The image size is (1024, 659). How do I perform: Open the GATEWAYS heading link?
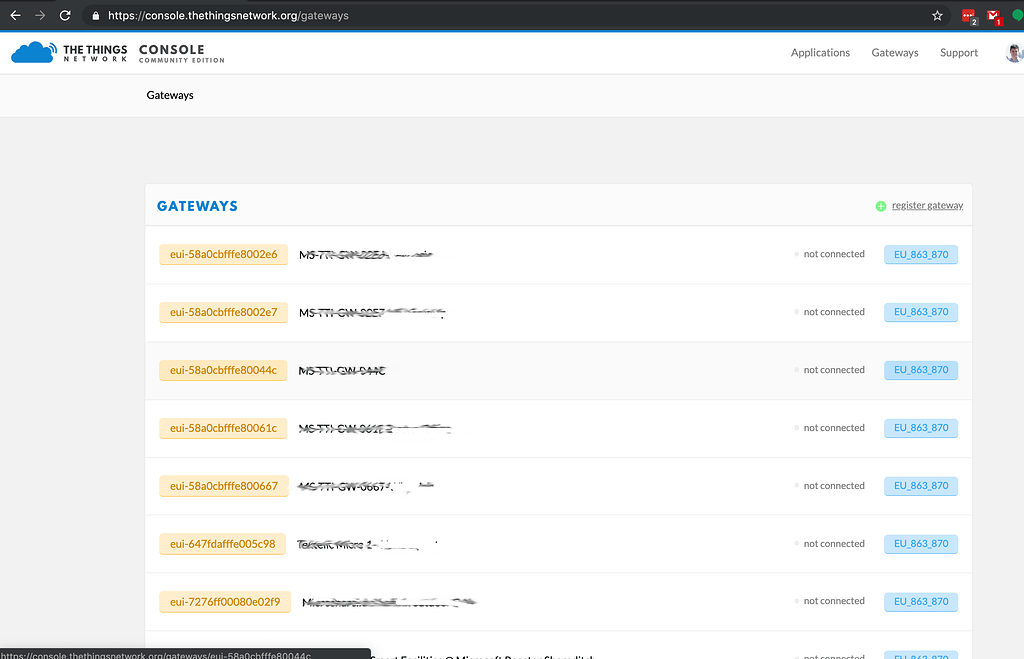(197, 205)
